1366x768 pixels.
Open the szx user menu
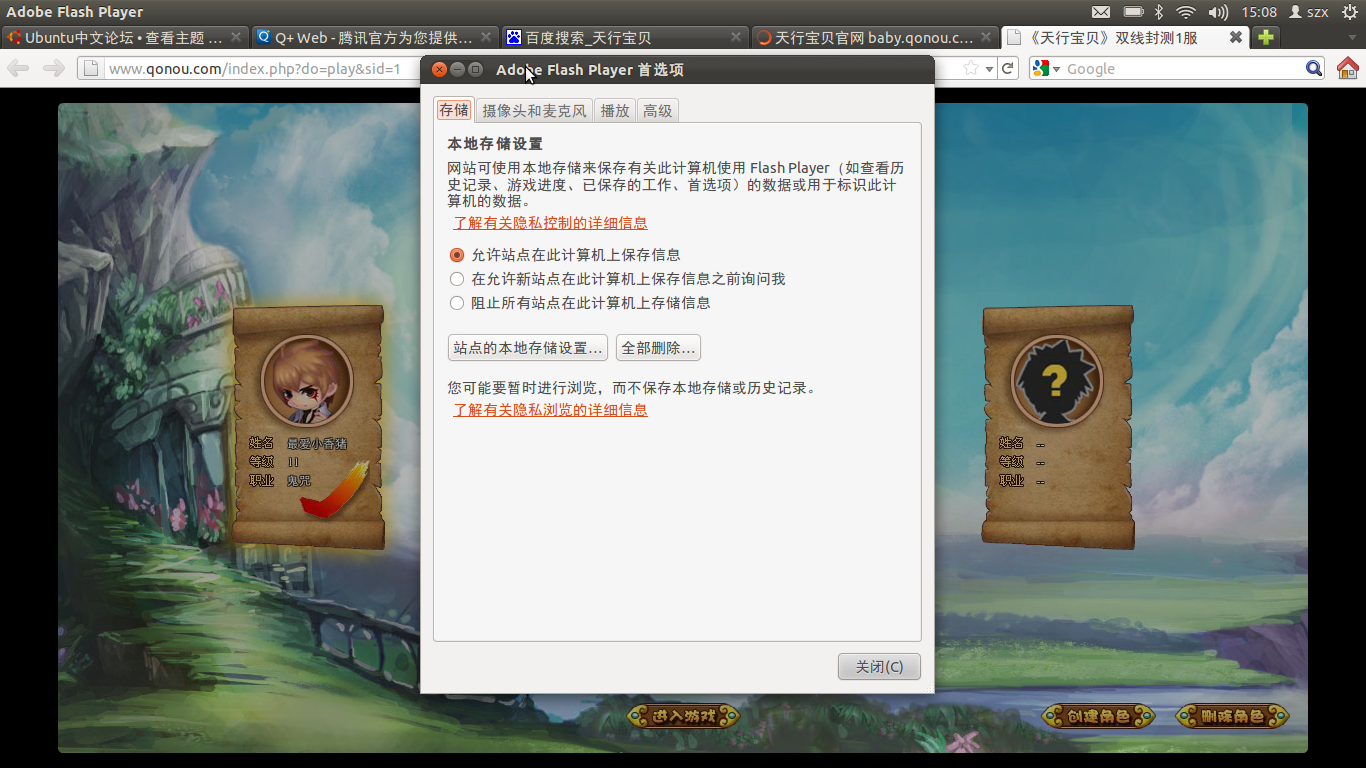click(1309, 12)
